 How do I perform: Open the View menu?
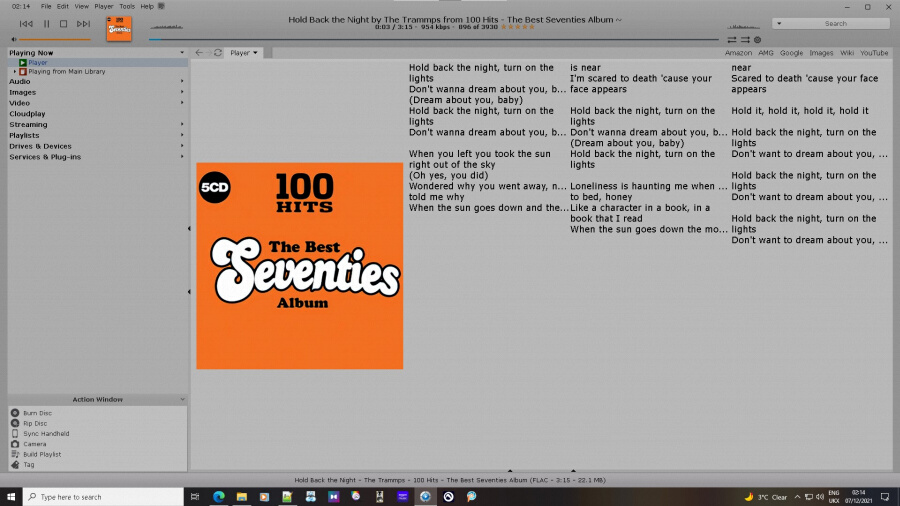[x=82, y=6]
